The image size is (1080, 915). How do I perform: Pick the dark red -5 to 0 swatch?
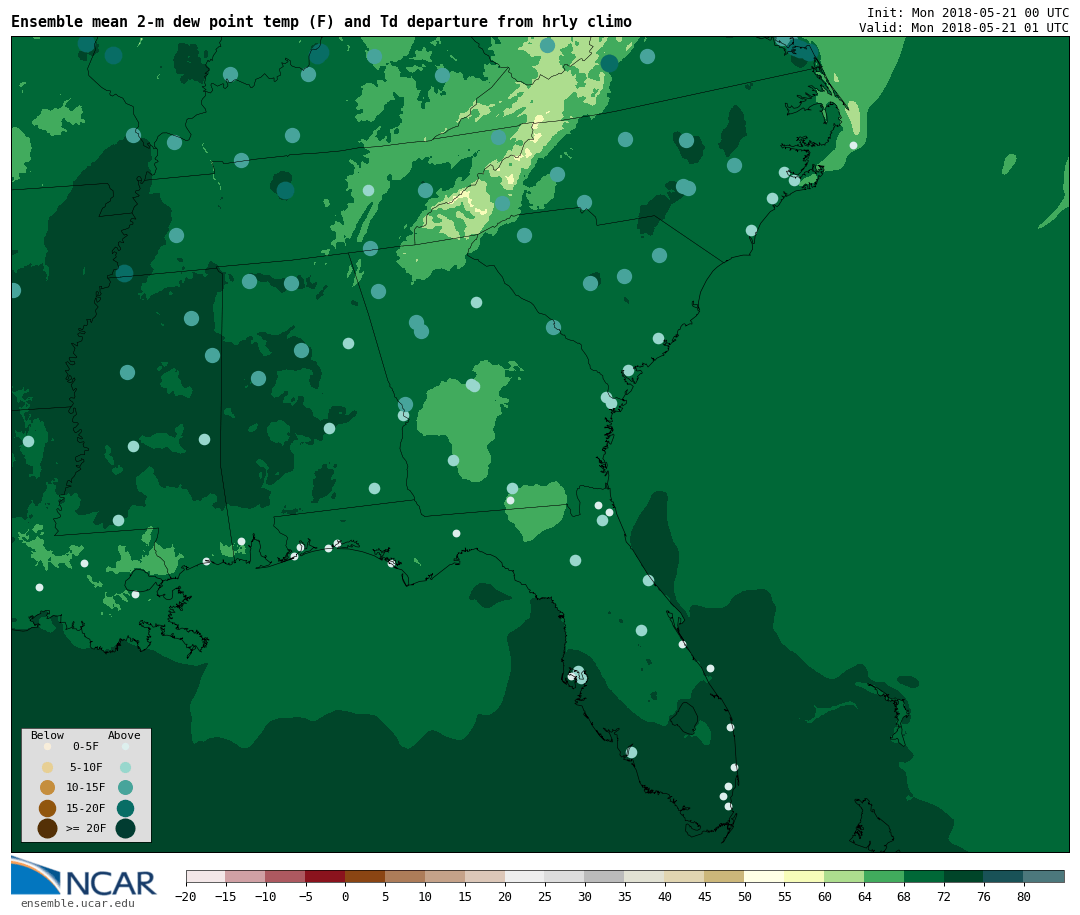pyautogui.click(x=325, y=876)
